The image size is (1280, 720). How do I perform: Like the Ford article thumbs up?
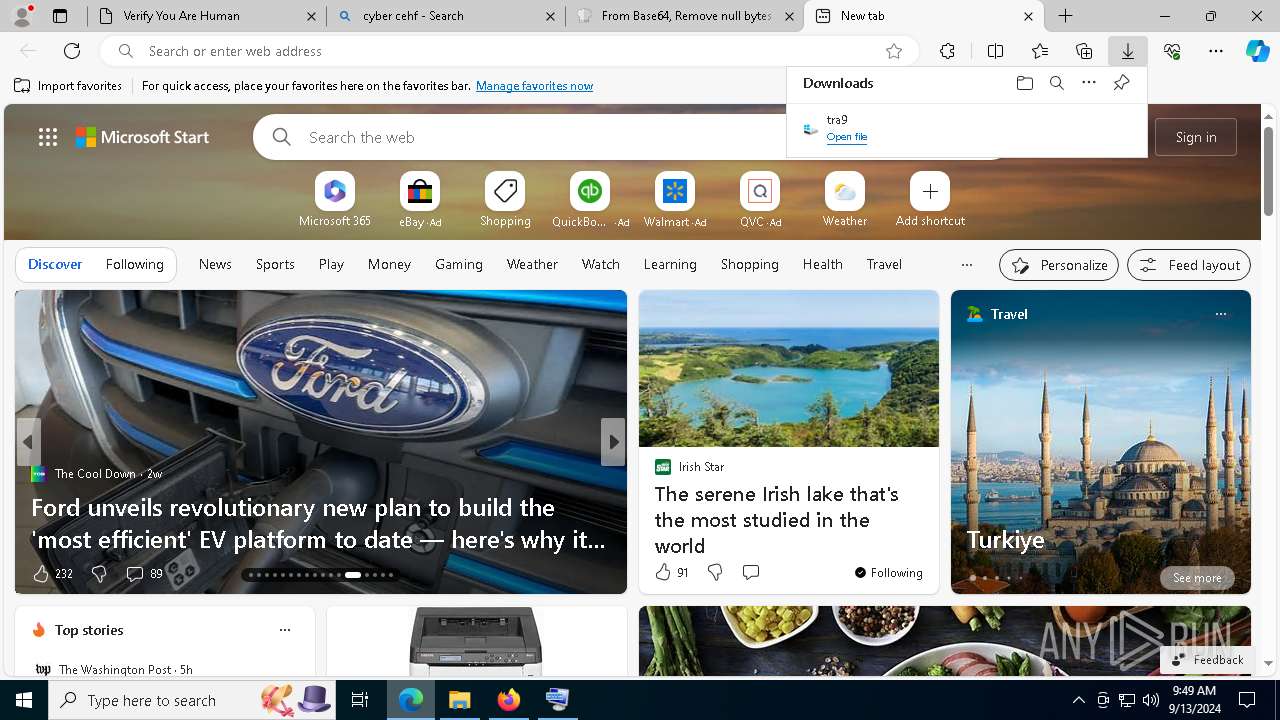(x=41, y=573)
